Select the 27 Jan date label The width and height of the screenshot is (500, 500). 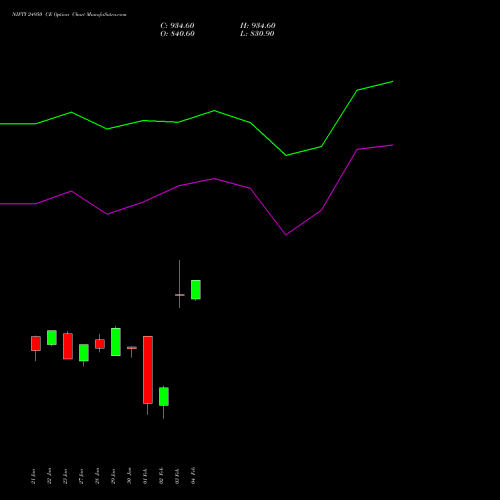coord(81,476)
